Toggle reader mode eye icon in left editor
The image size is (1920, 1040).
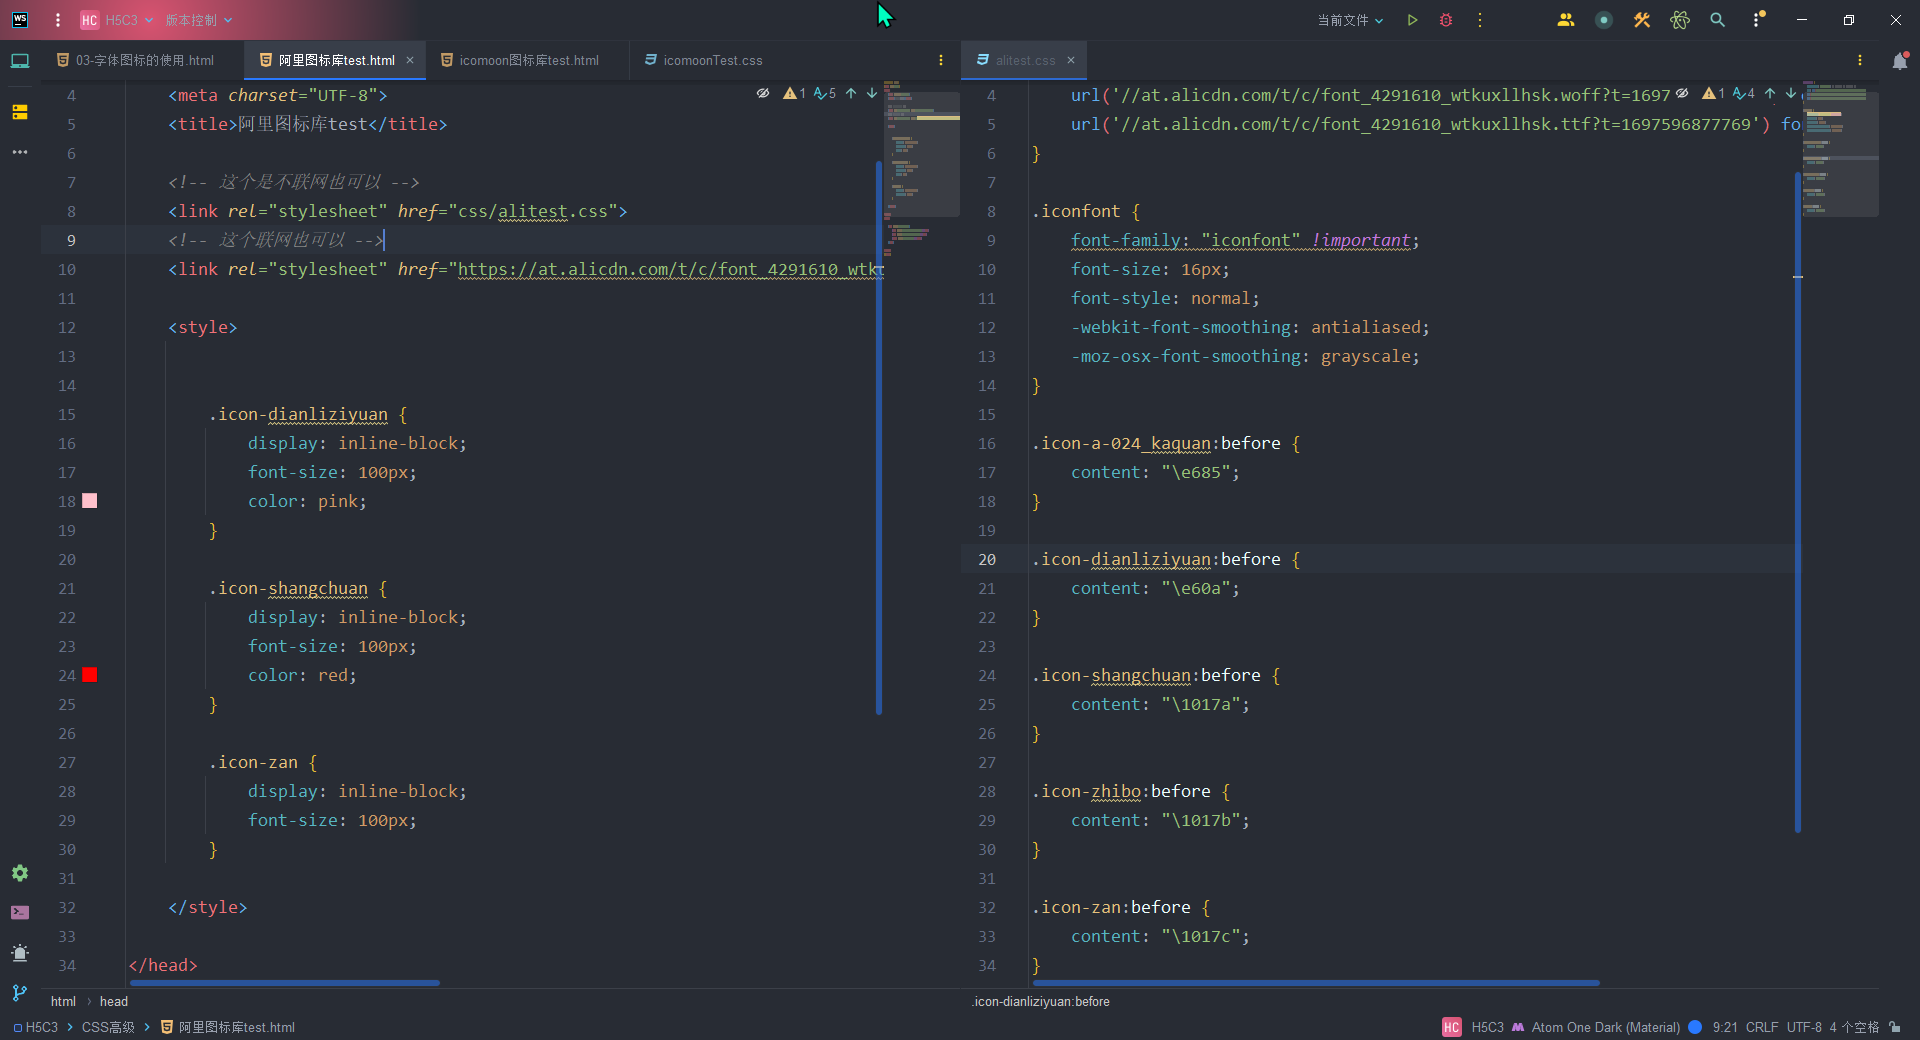763,93
